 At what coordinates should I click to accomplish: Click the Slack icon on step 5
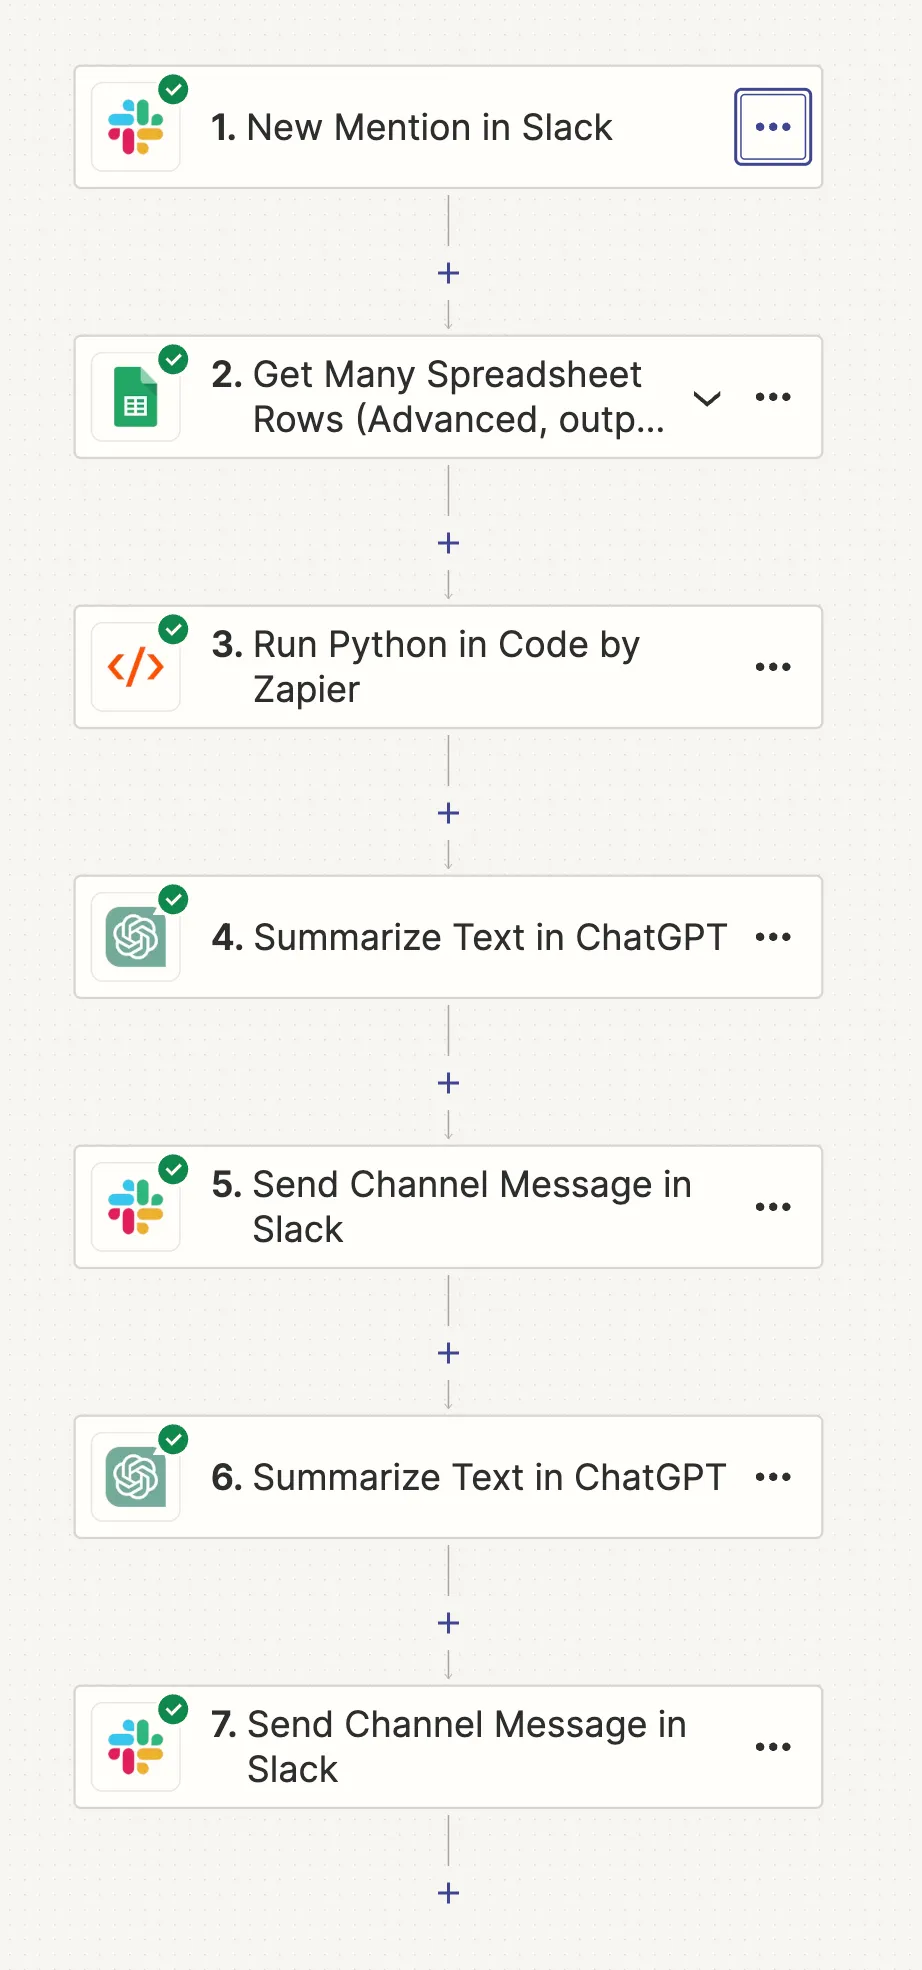136,1207
